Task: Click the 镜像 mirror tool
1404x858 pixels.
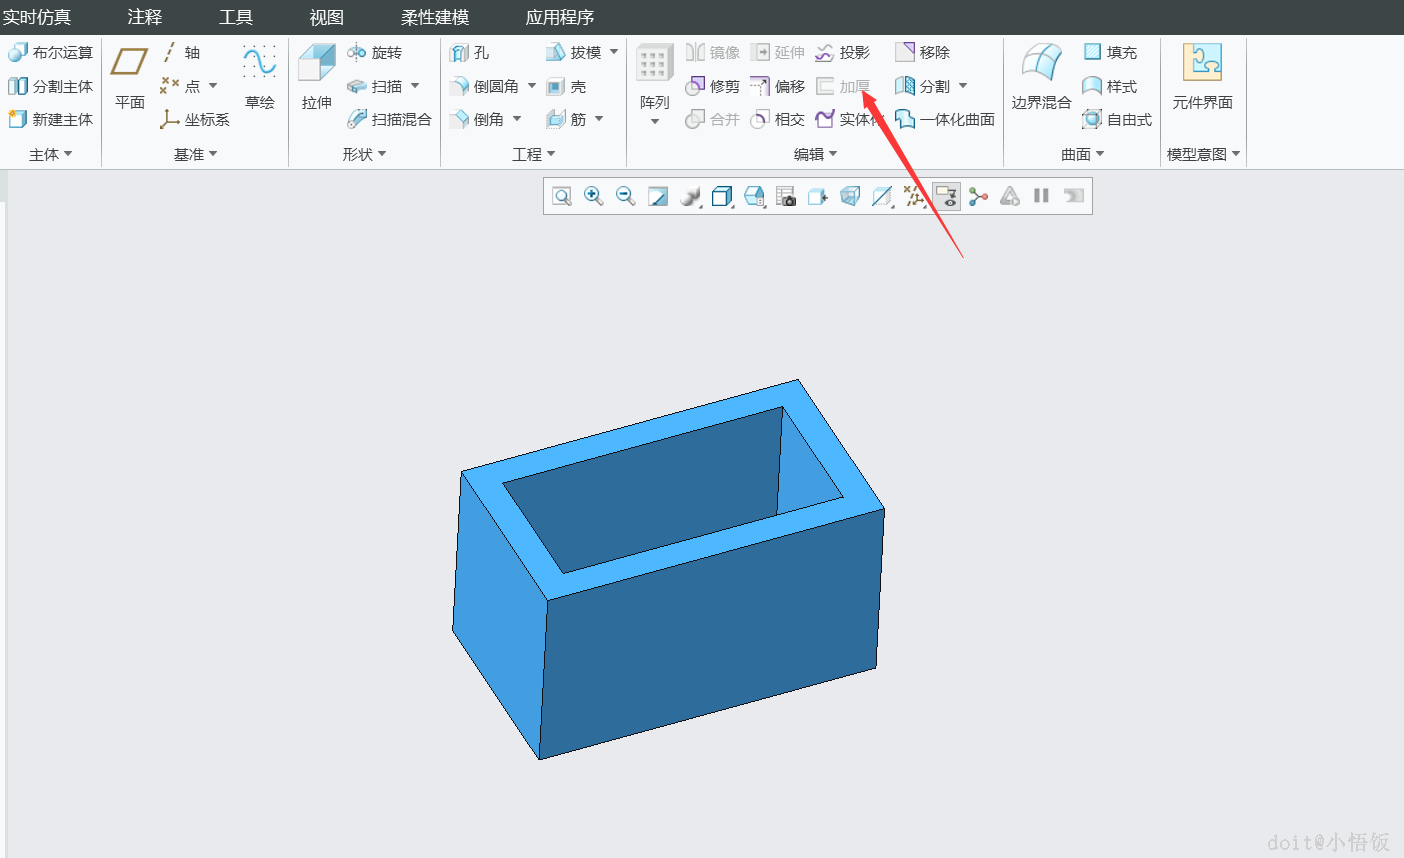Action: click(x=712, y=52)
